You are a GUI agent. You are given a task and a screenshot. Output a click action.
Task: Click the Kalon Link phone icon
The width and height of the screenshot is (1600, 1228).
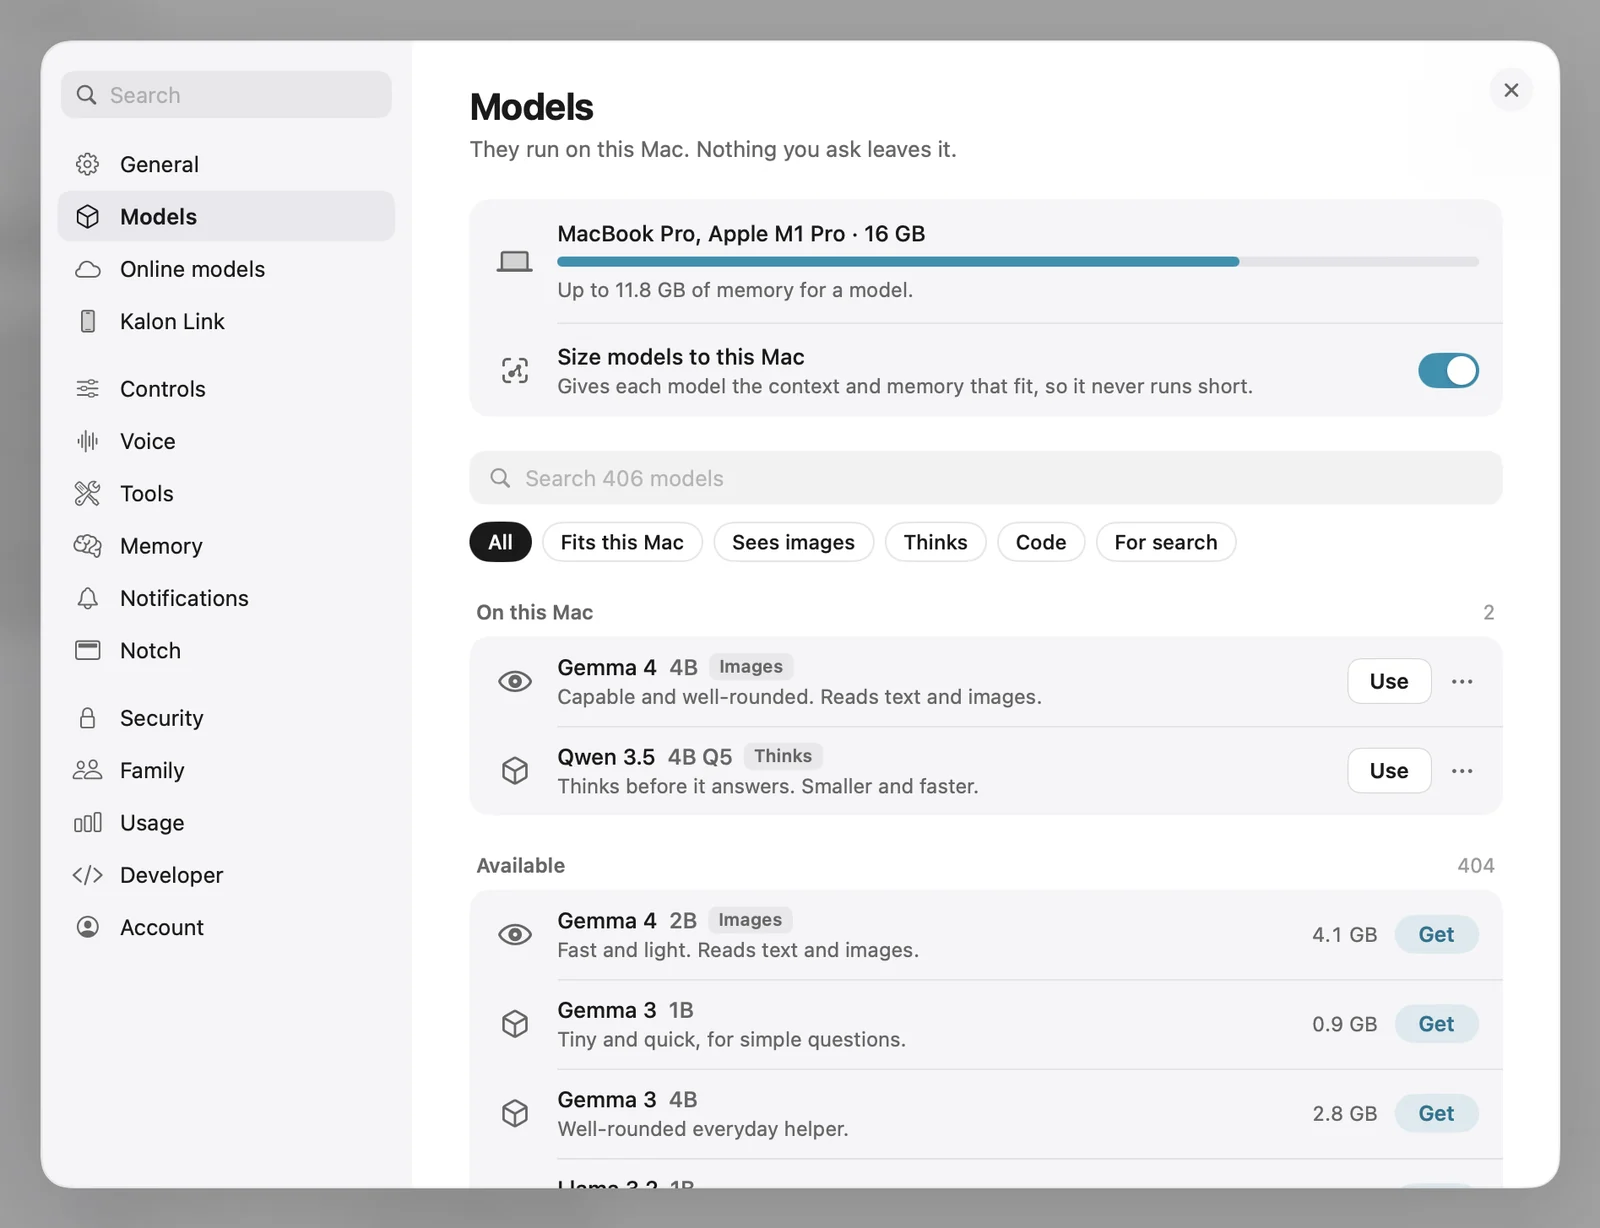[88, 321]
